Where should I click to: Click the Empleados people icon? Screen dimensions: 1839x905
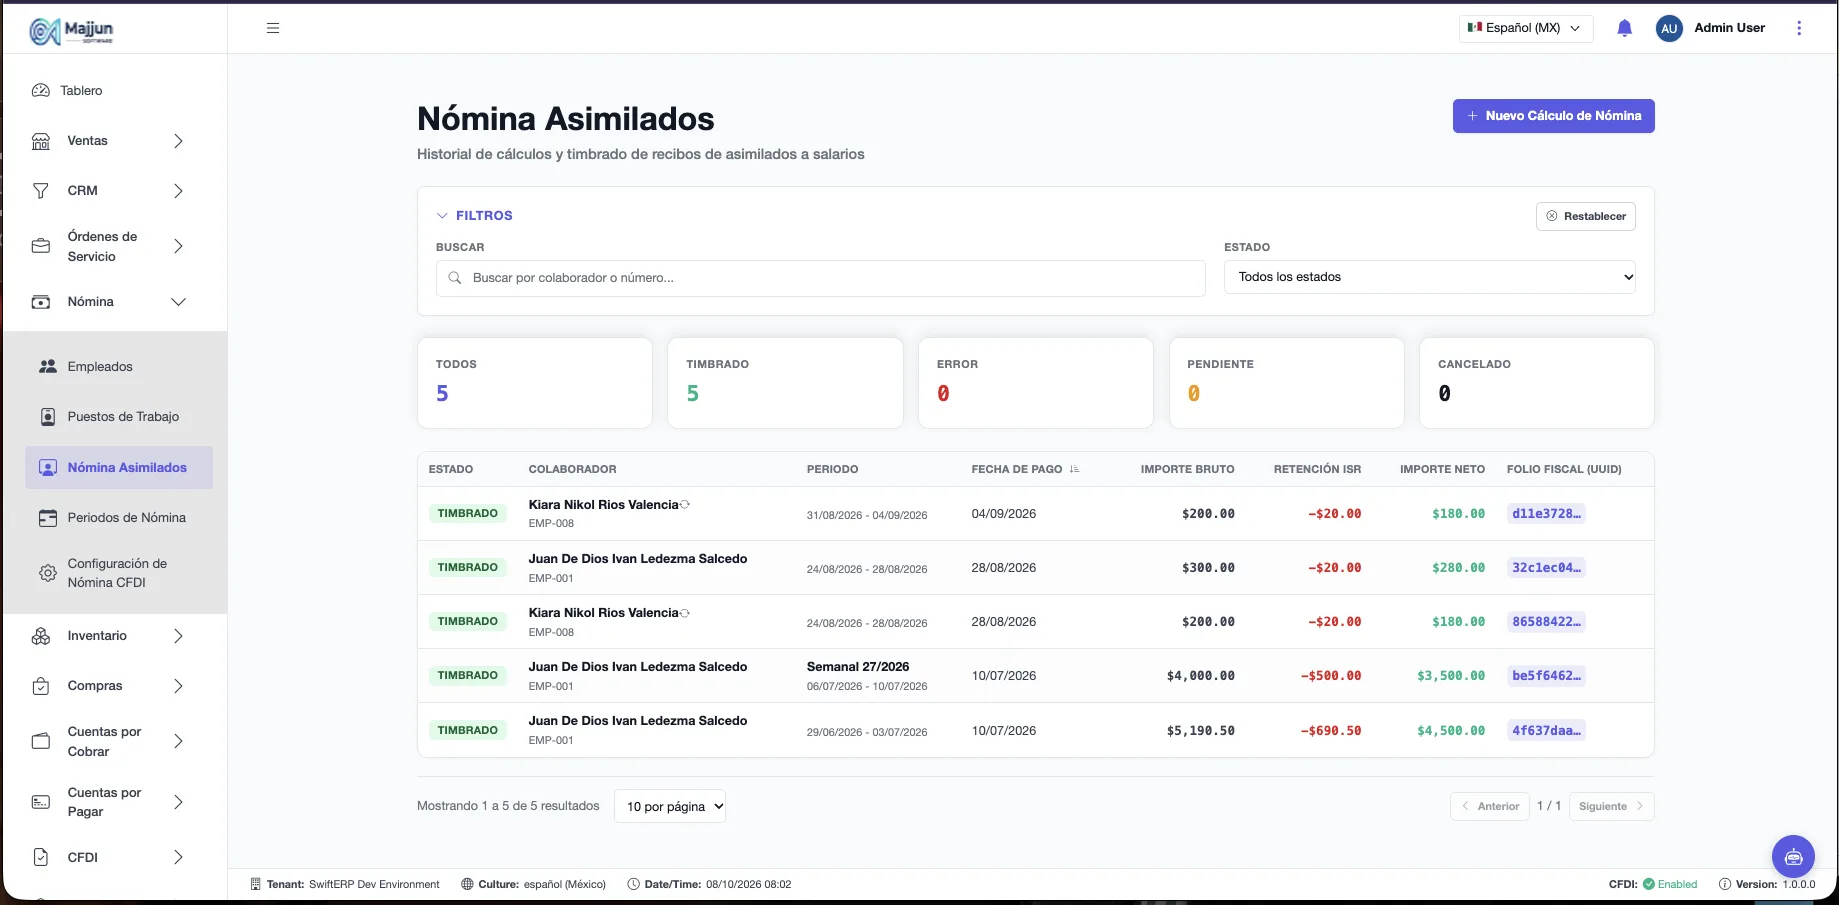click(x=47, y=367)
